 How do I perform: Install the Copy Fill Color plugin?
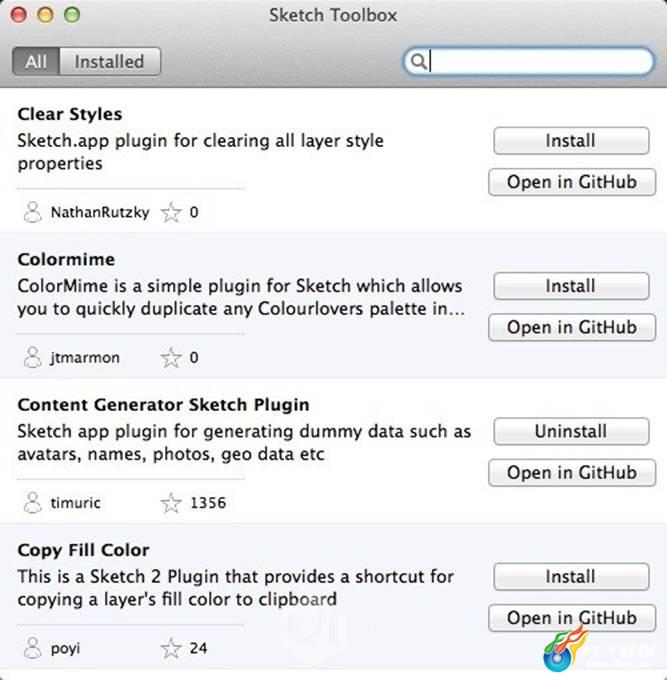click(571, 576)
